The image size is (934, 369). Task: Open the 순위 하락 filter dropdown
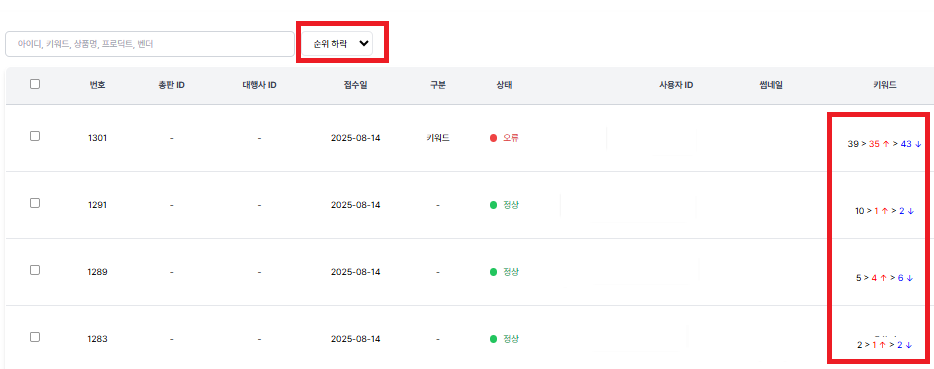[337, 44]
